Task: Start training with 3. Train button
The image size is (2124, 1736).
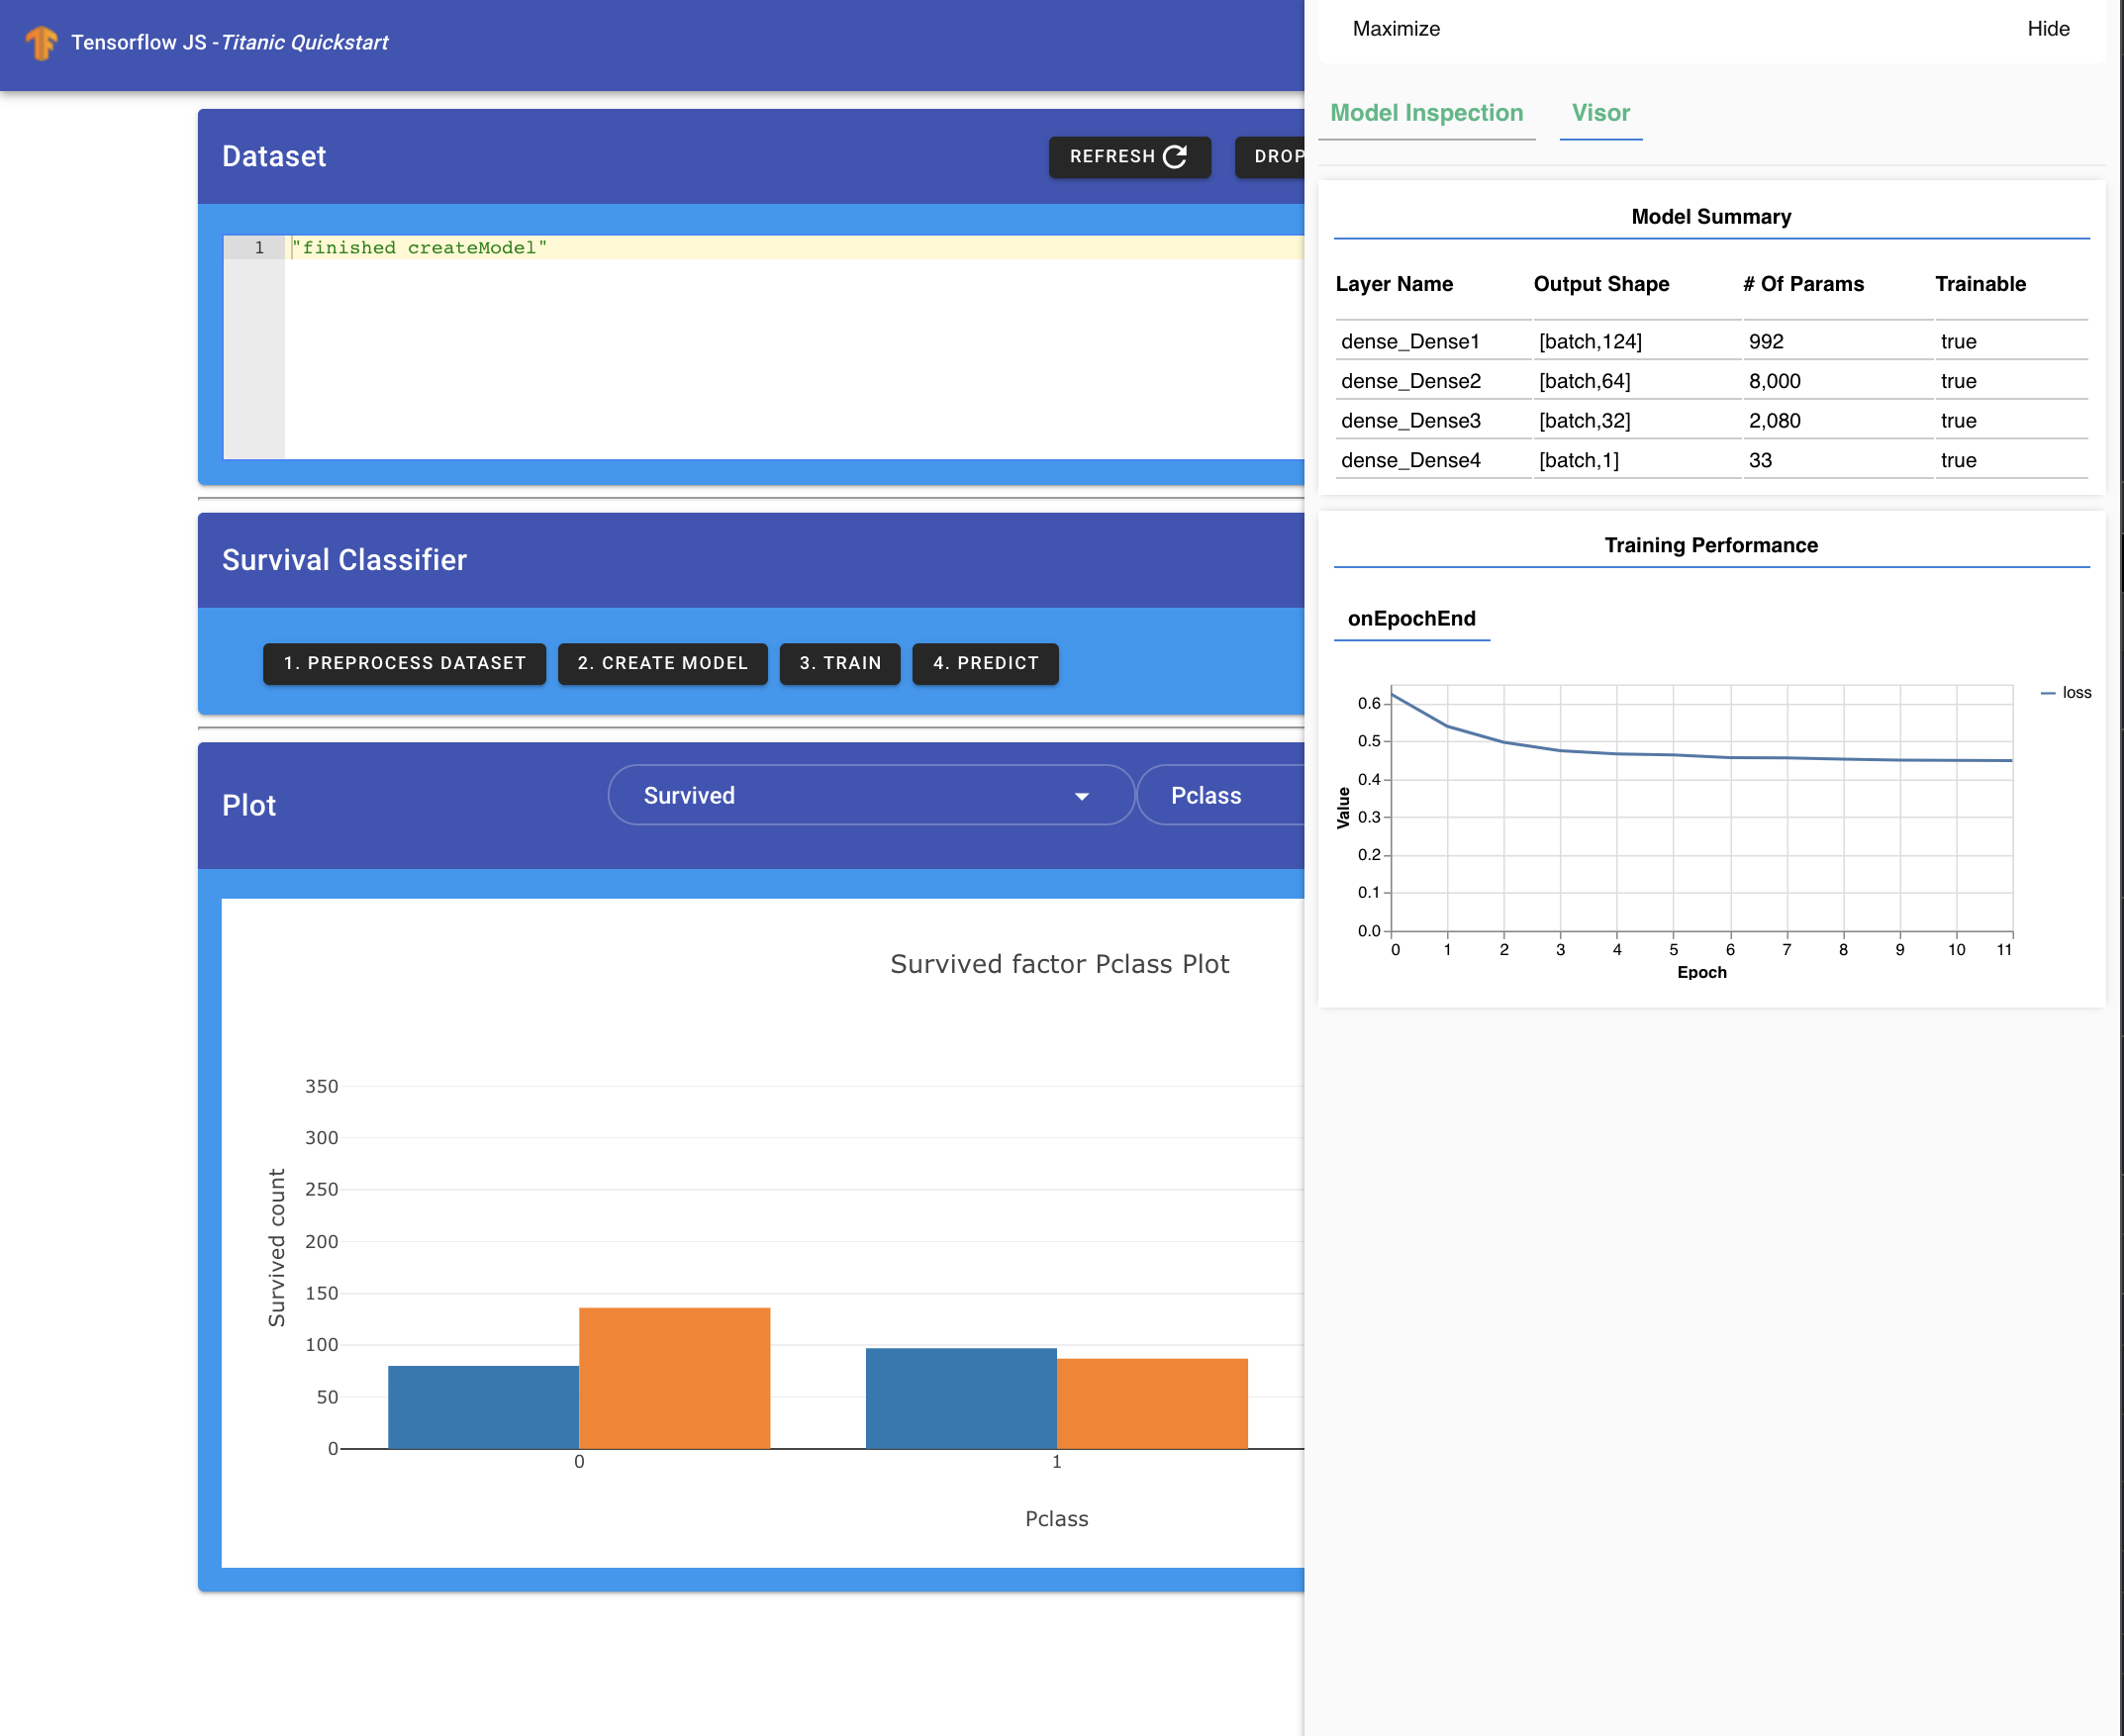Action: click(x=840, y=664)
